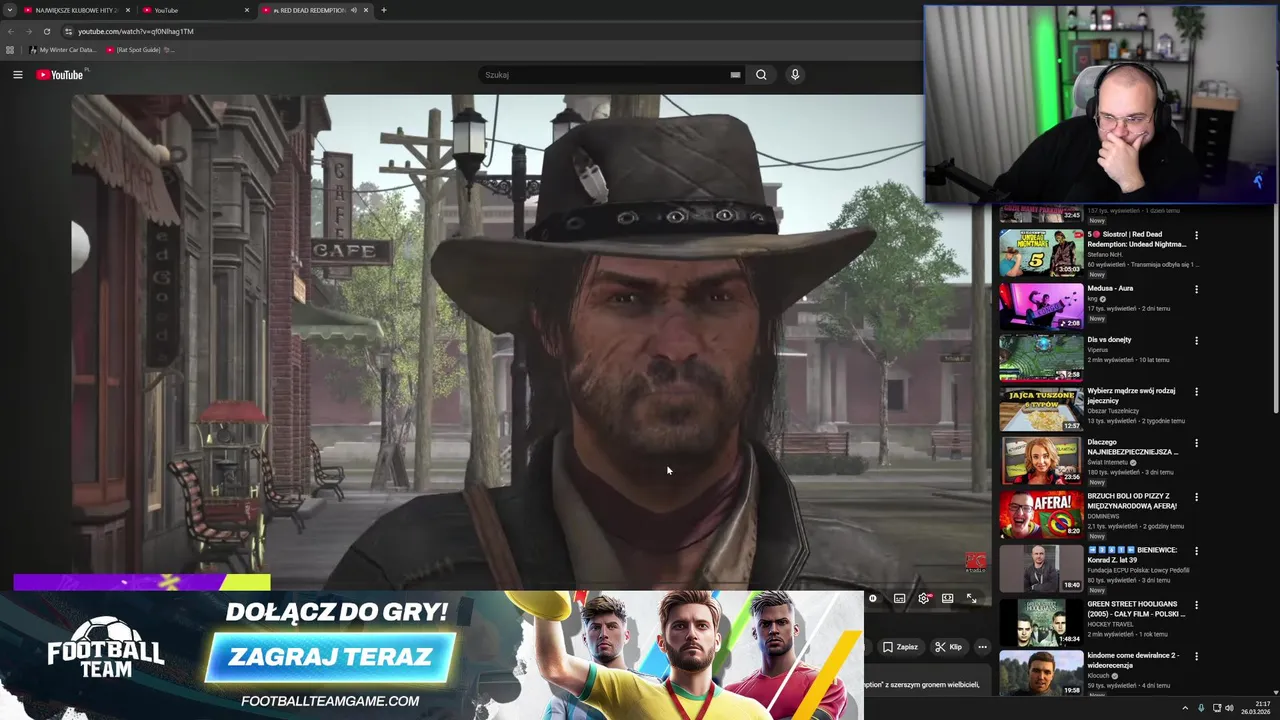Click the Zapisz save button
The image size is (1280, 720).
[899, 647]
